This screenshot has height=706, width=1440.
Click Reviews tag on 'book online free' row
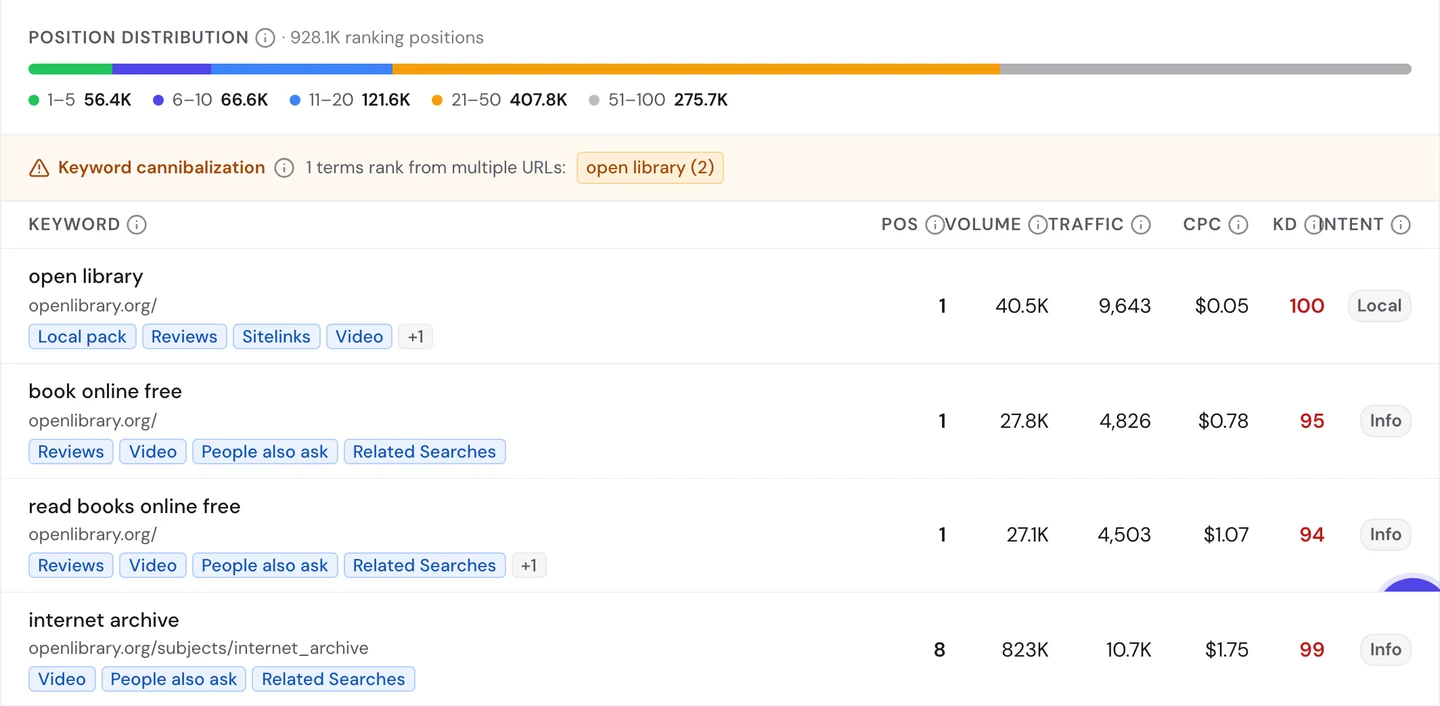click(71, 452)
